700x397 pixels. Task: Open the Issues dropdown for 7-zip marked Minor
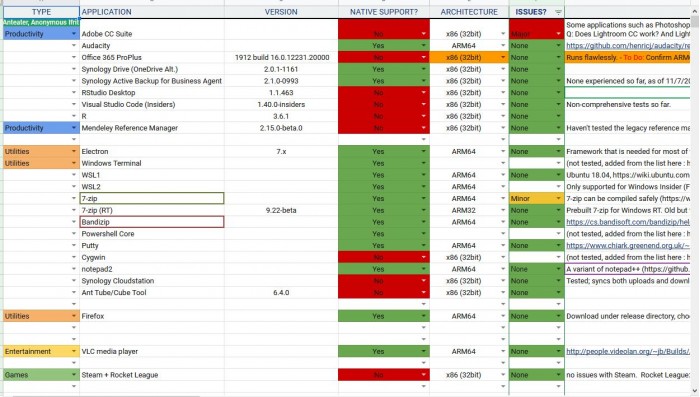point(558,198)
